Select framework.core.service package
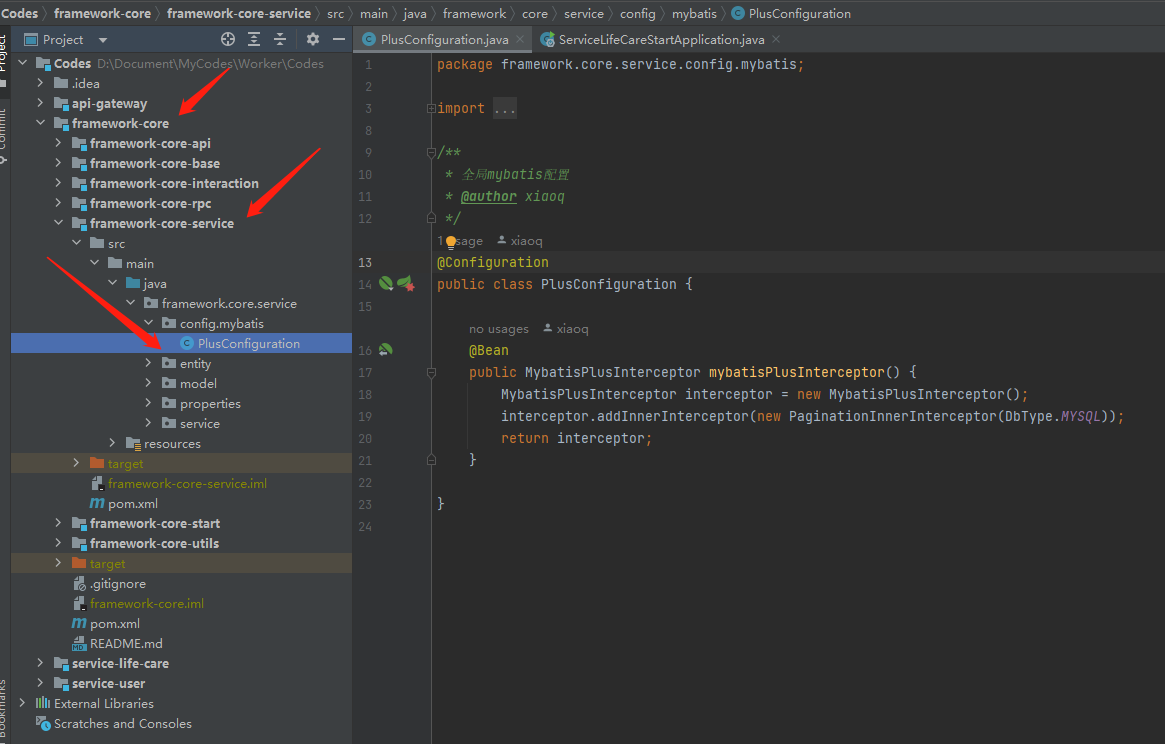This screenshot has height=744, width=1165. 229,303
